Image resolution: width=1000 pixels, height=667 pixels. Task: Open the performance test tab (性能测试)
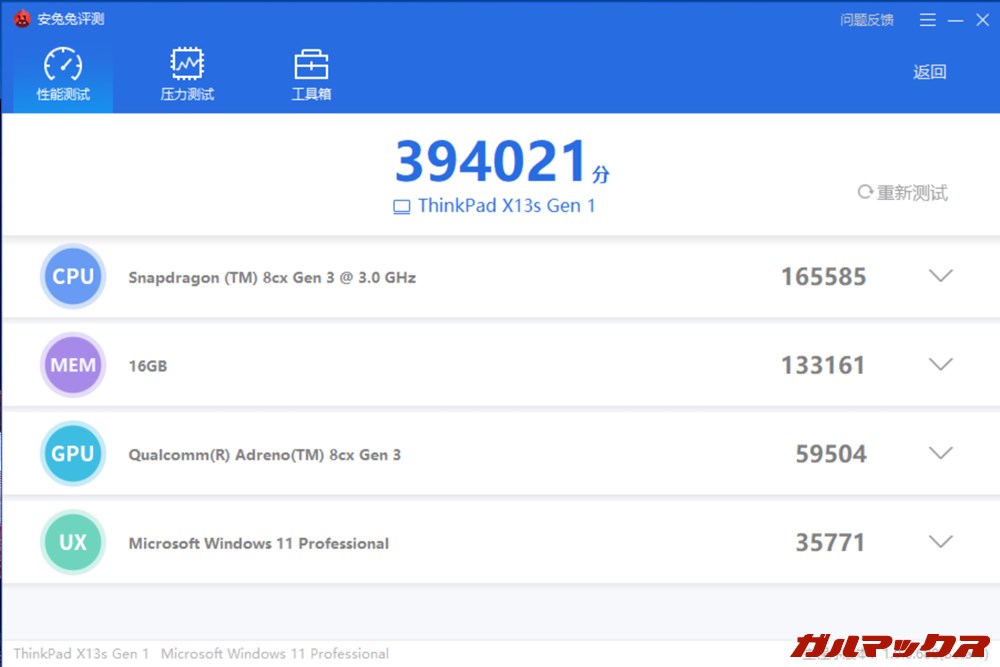63,75
